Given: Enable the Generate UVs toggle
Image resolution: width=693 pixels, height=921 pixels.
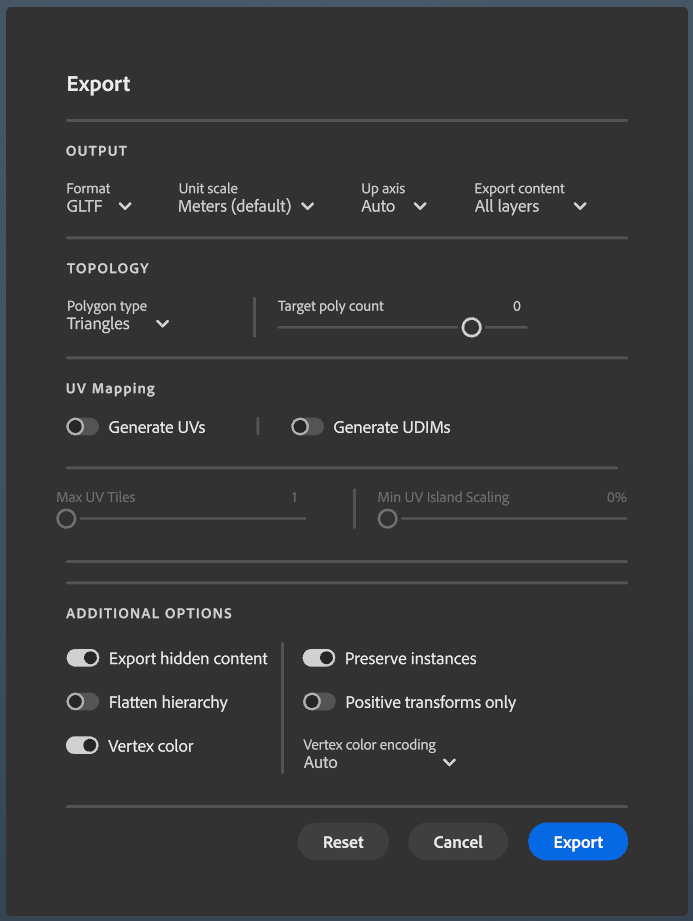Looking at the screenshot, I should [82, 427].
